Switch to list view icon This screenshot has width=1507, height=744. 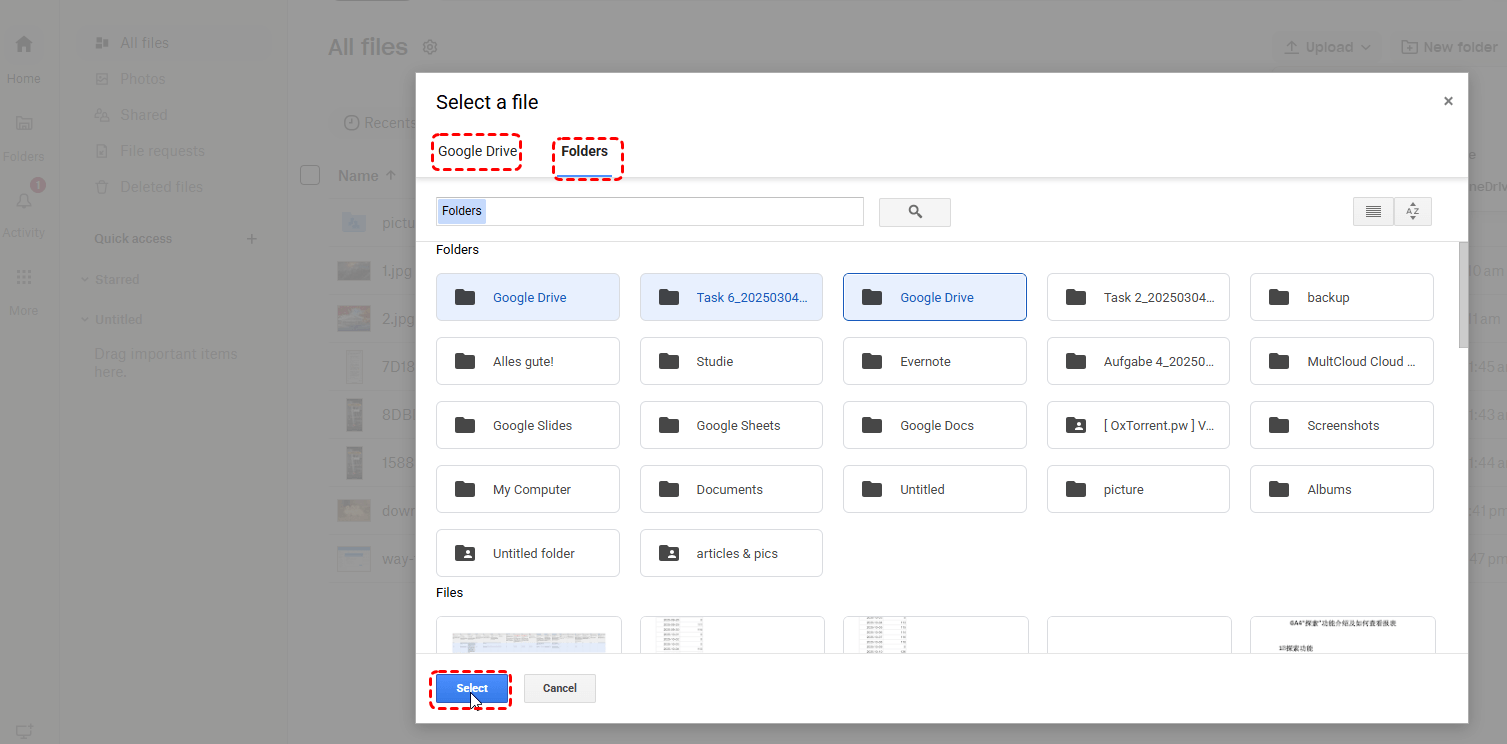pyautogui.click(x=1373, y=212)
